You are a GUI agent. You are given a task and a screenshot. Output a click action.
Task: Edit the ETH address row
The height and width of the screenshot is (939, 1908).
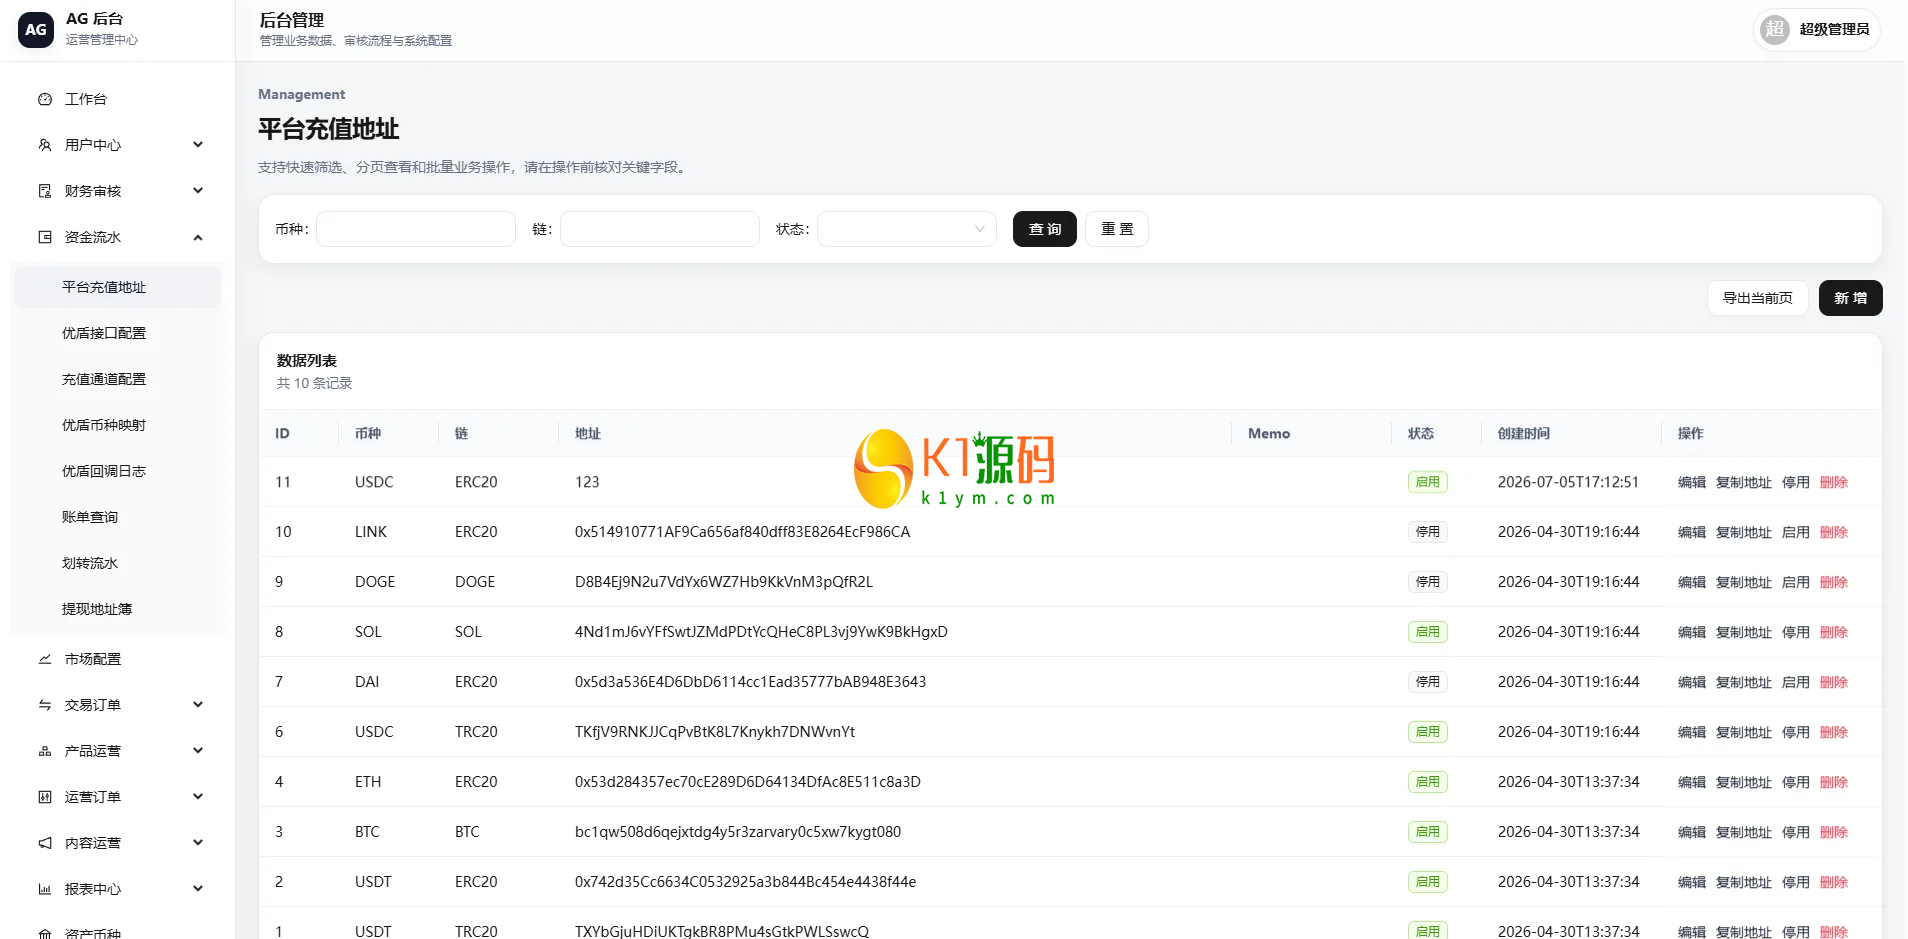coord(1692,782)
